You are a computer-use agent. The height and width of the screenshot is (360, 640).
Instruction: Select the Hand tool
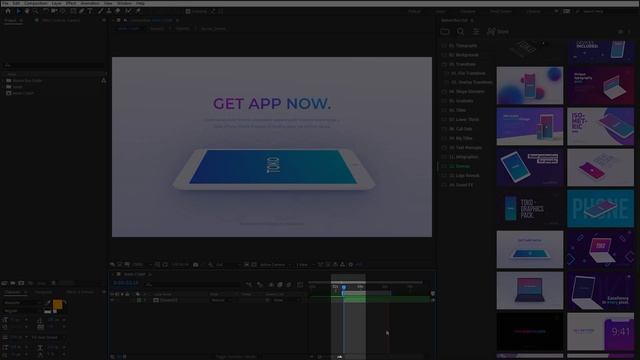pyautogui.click(x=27, y=11)
